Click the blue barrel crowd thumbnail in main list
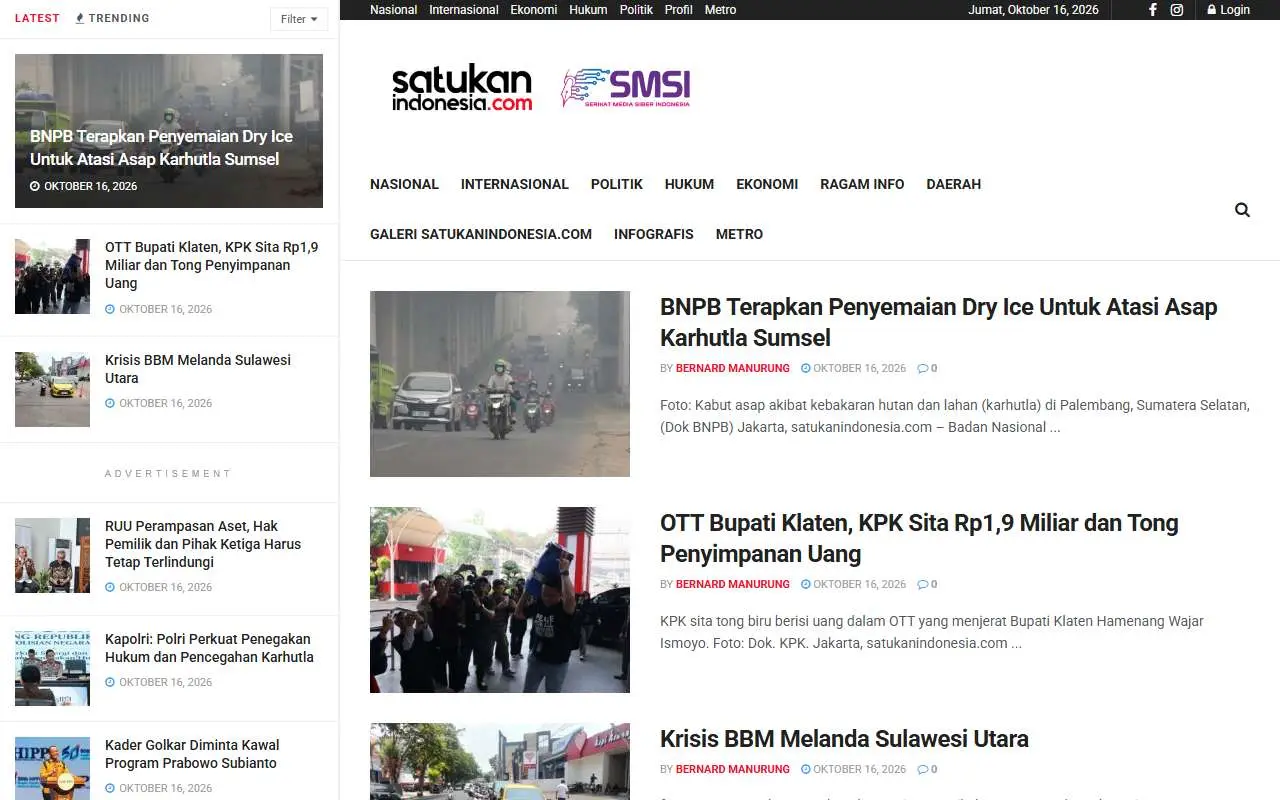This screenshot has height=800, width=1280. 500,600
